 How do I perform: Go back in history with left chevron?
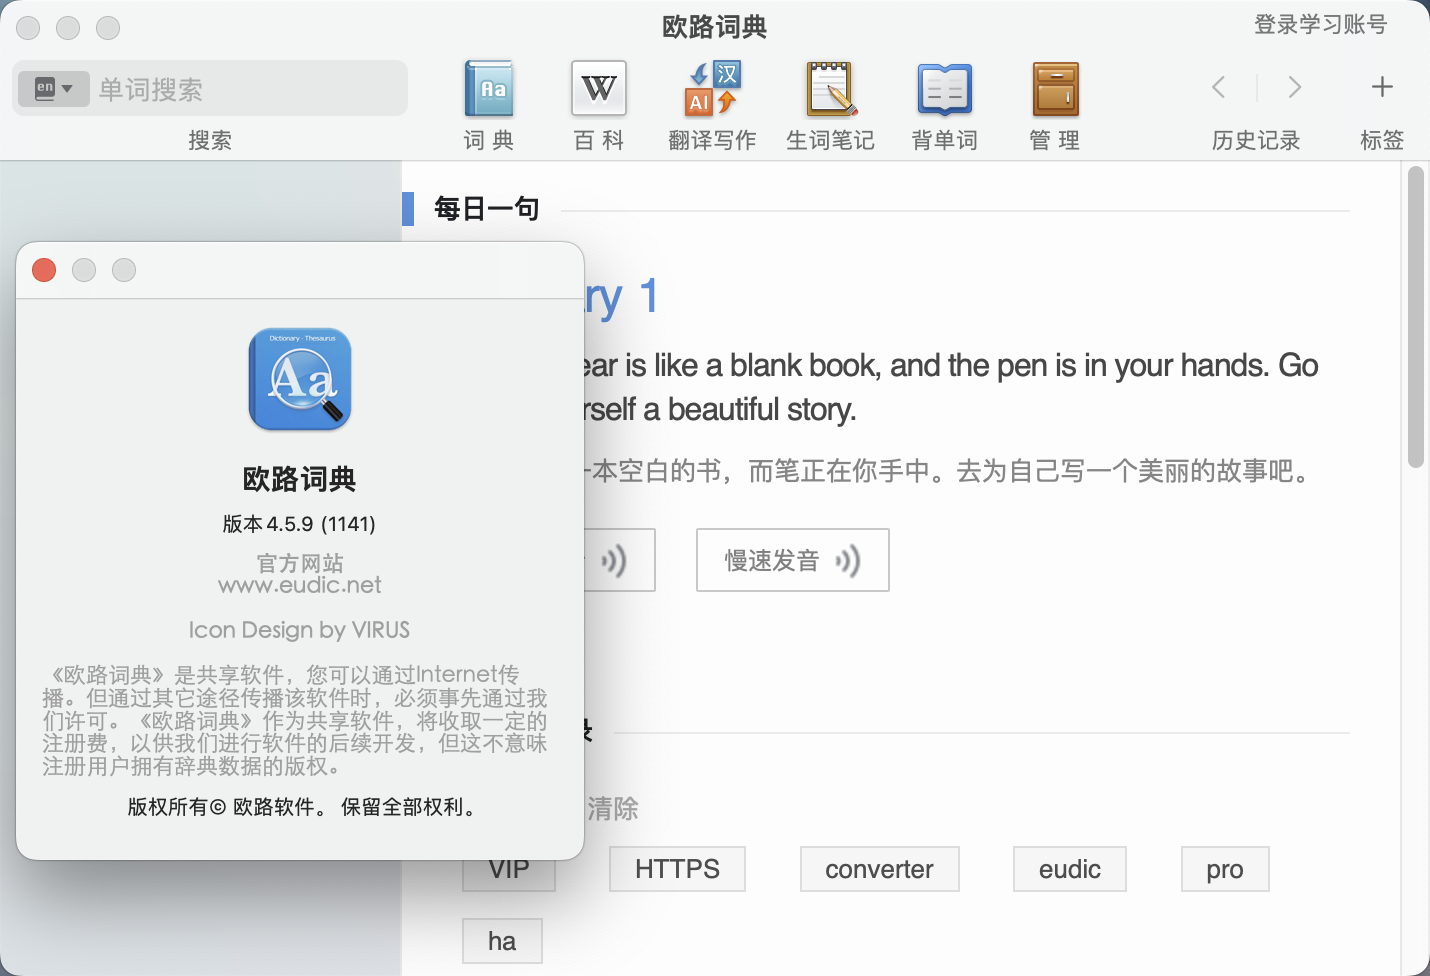[1218, 87]
